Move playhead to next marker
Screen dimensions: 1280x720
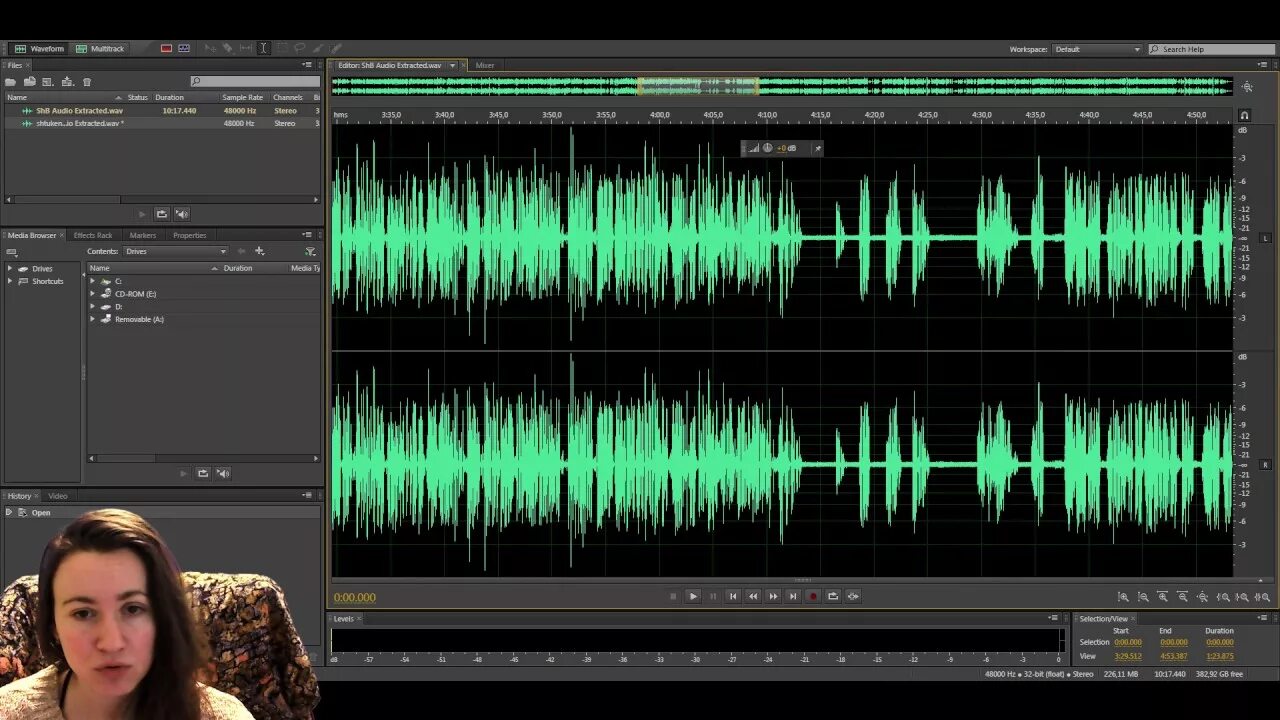point(793,596)
